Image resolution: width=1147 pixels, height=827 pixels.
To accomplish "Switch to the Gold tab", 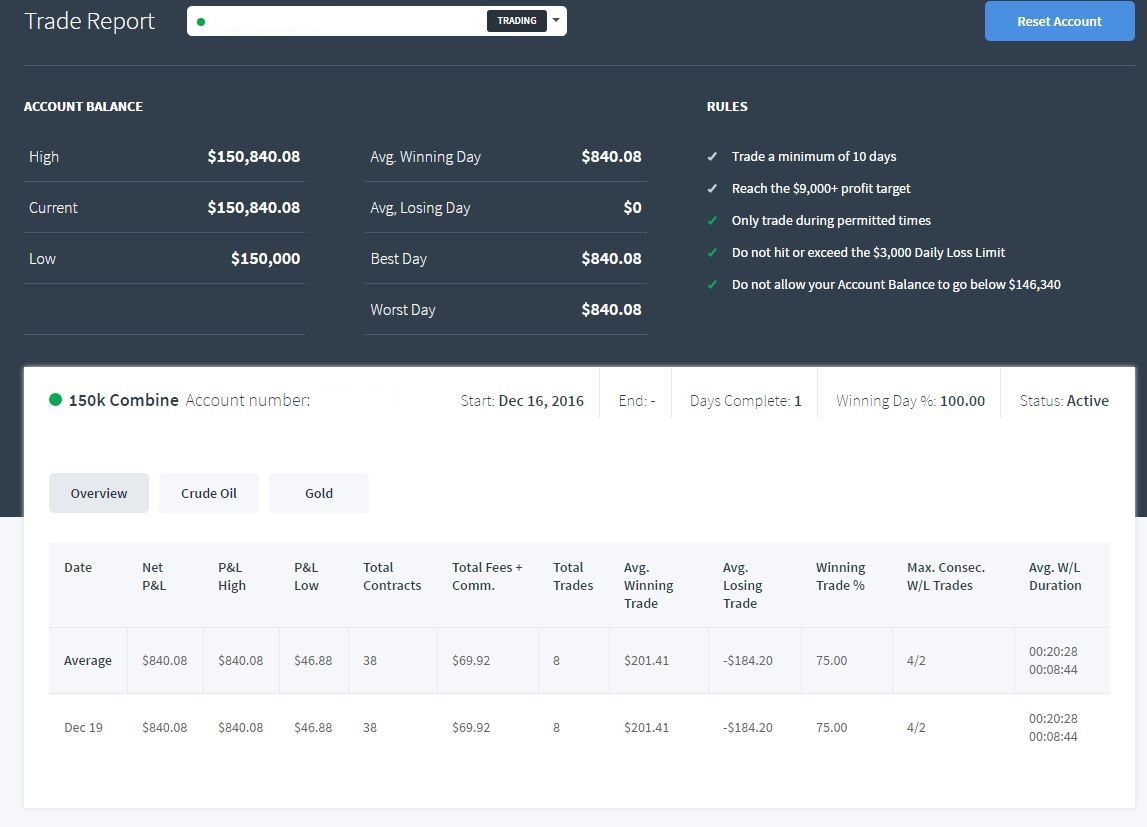I will [319, 493].
